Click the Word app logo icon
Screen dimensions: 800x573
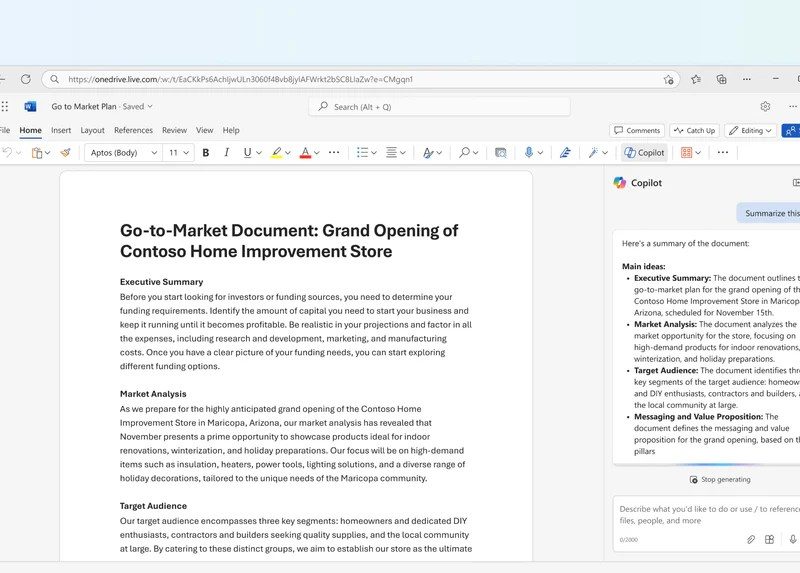[x=30, y=106]
